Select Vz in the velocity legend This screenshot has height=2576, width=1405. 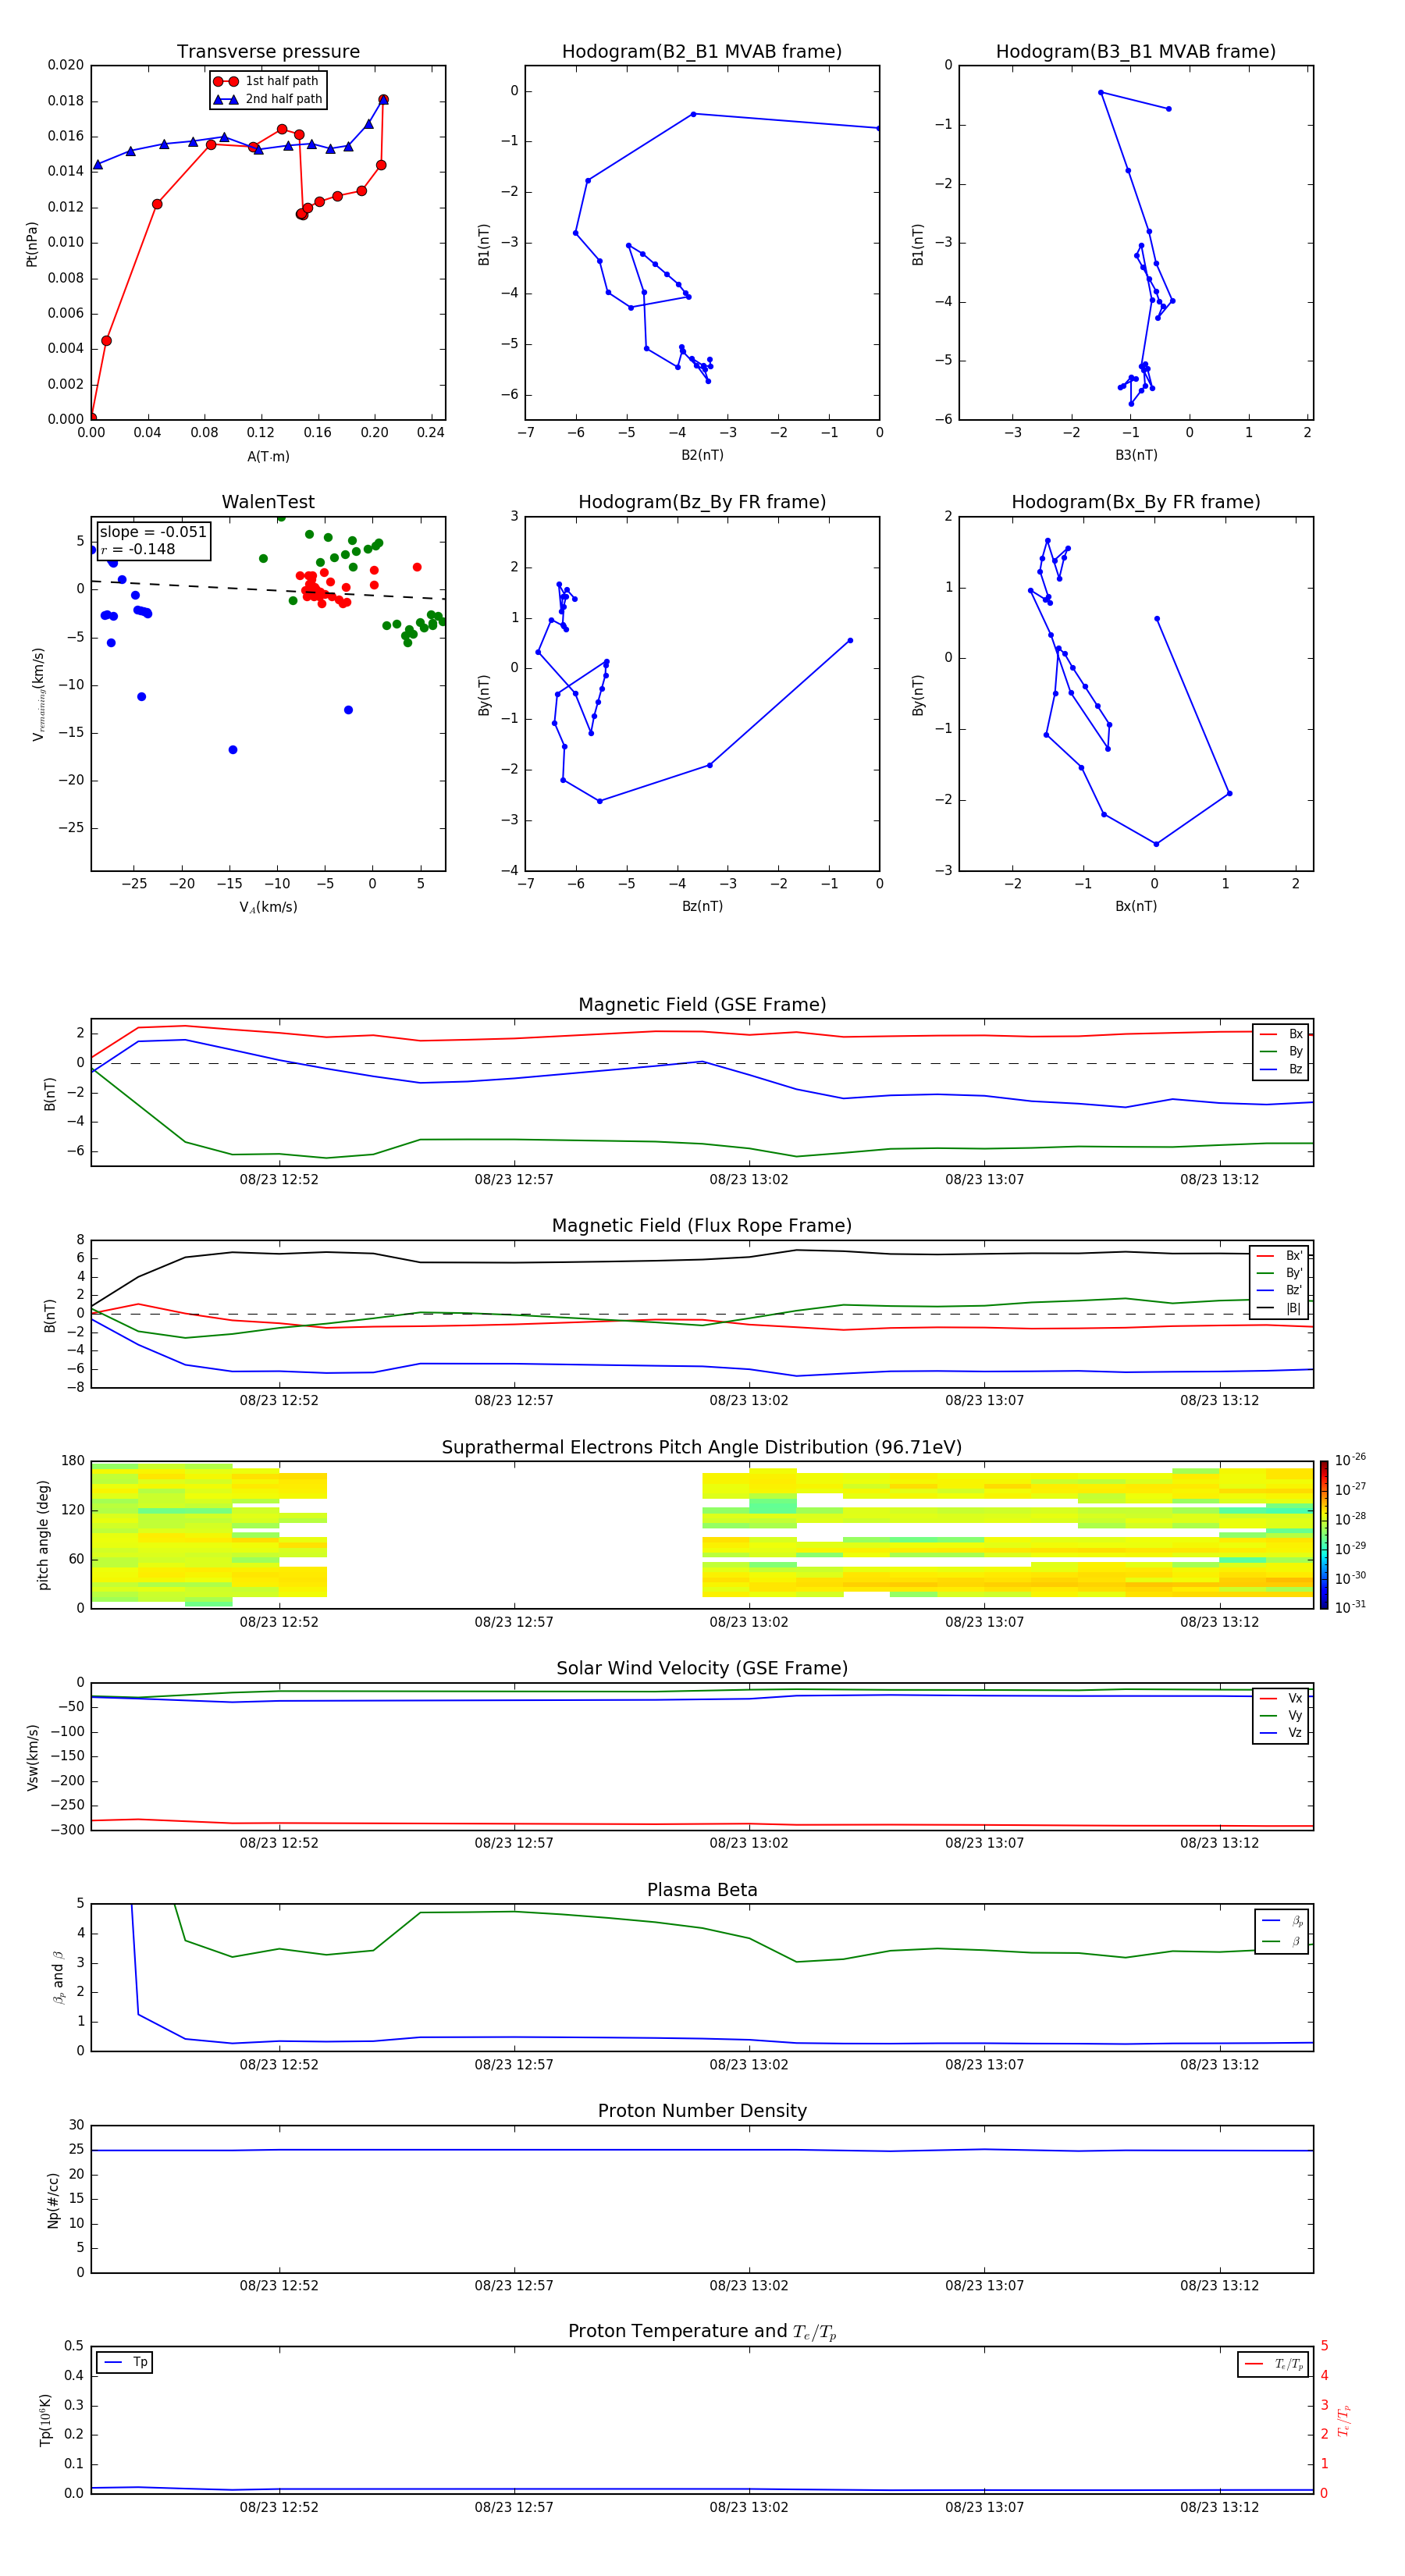1281,1733
